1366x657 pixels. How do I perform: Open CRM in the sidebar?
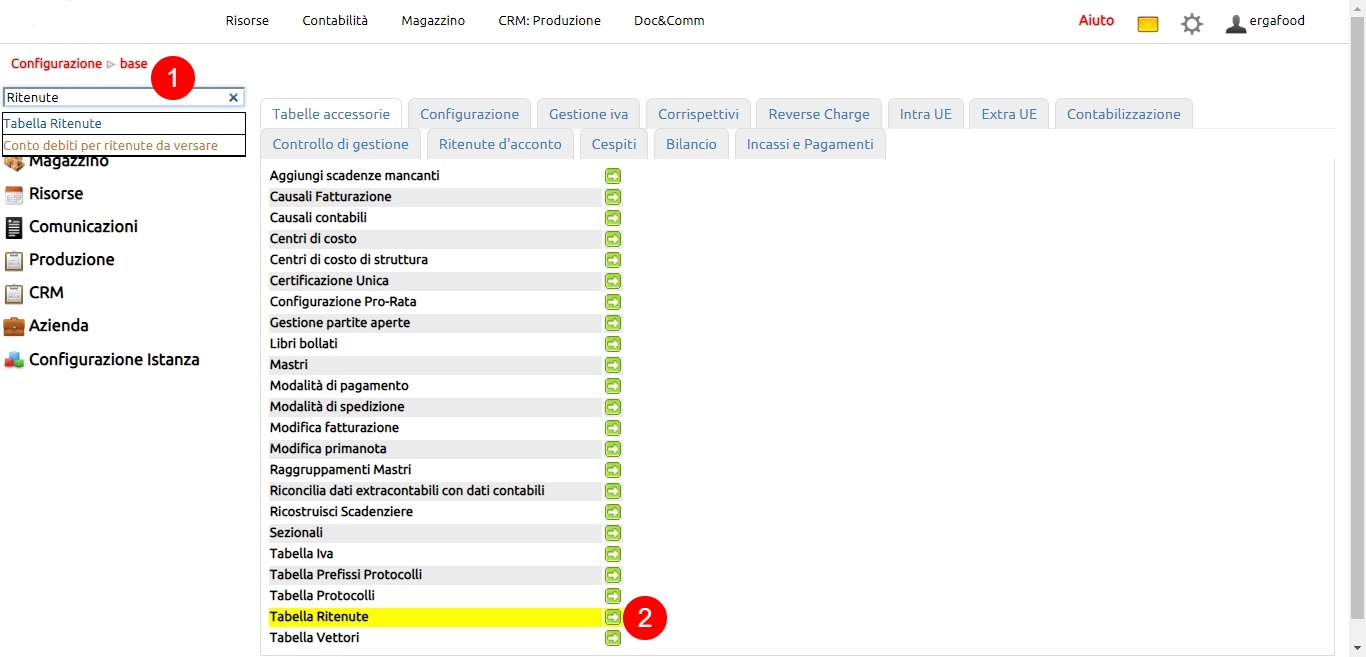click(46, 293)
